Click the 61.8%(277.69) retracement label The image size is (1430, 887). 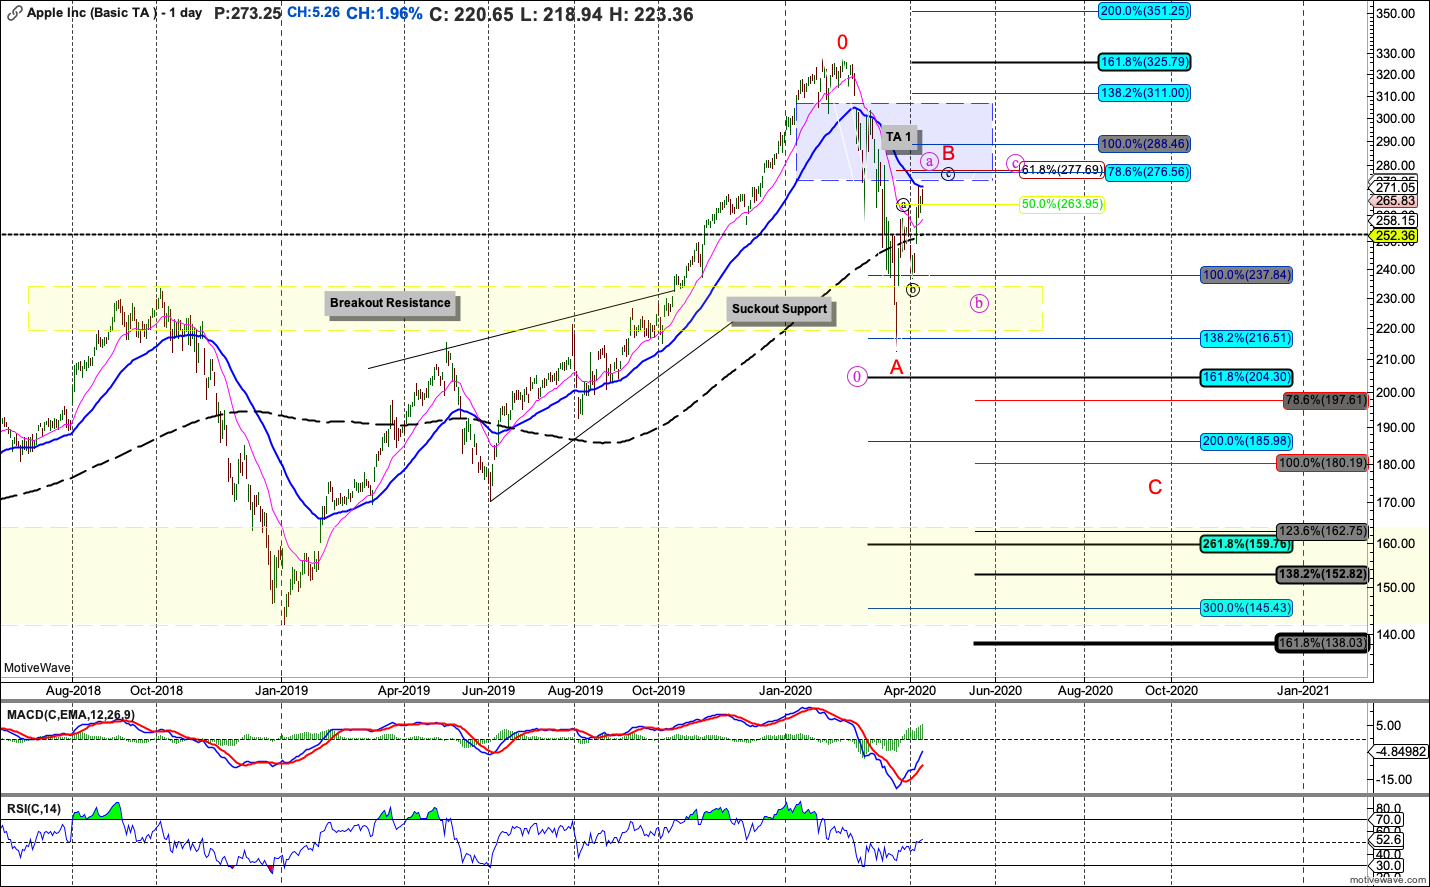click(x=1062, y=170)
